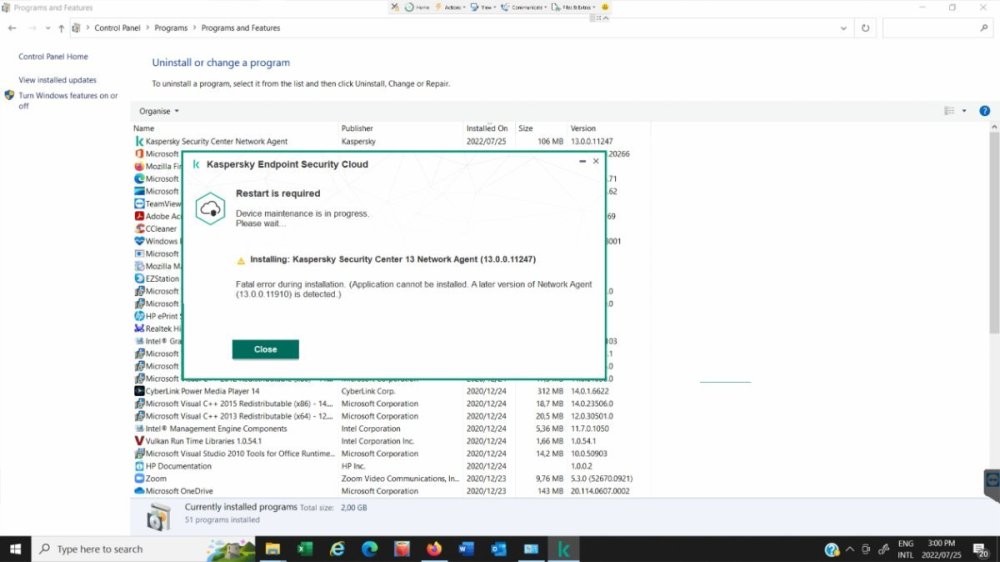Image resolution: width=1000 pixels, height=562 pixels.
Task: Open Excel from the taskbar
Action: point(305,549)
